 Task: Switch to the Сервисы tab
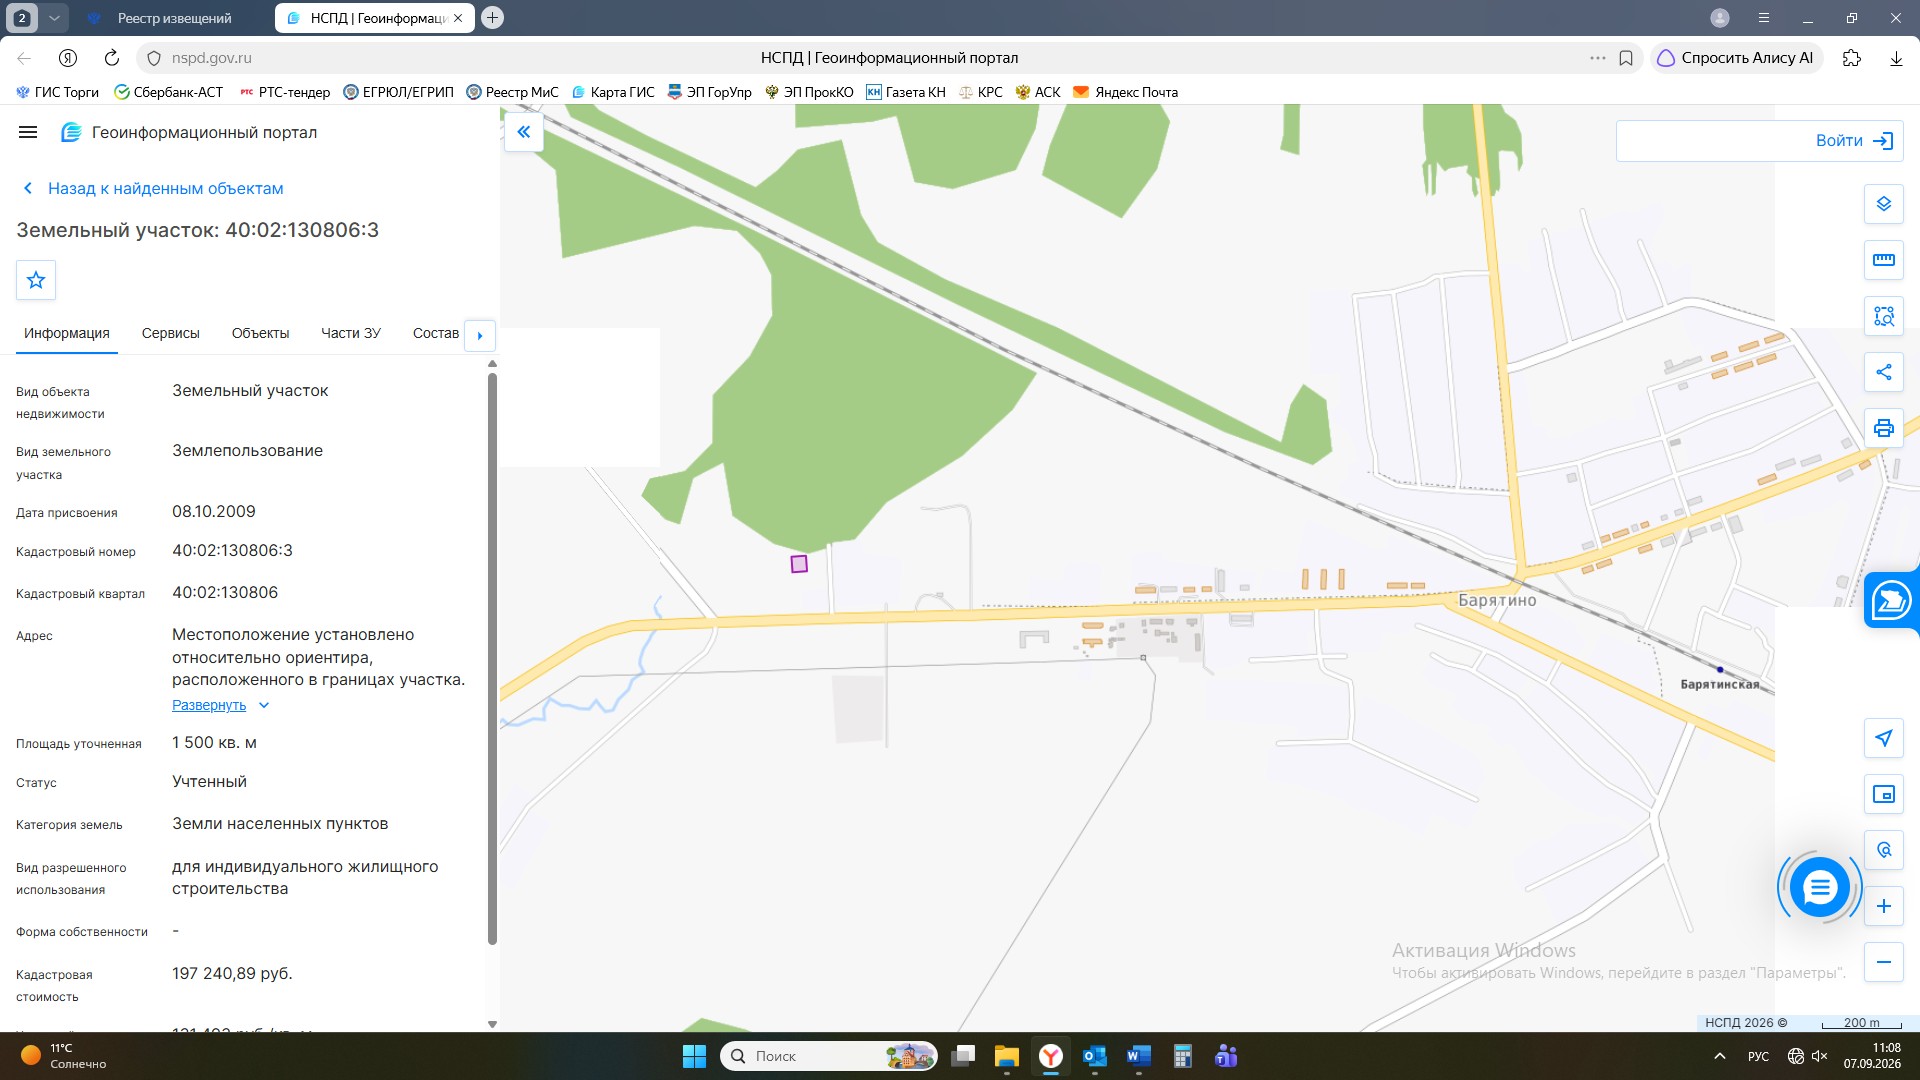(171, 333)
